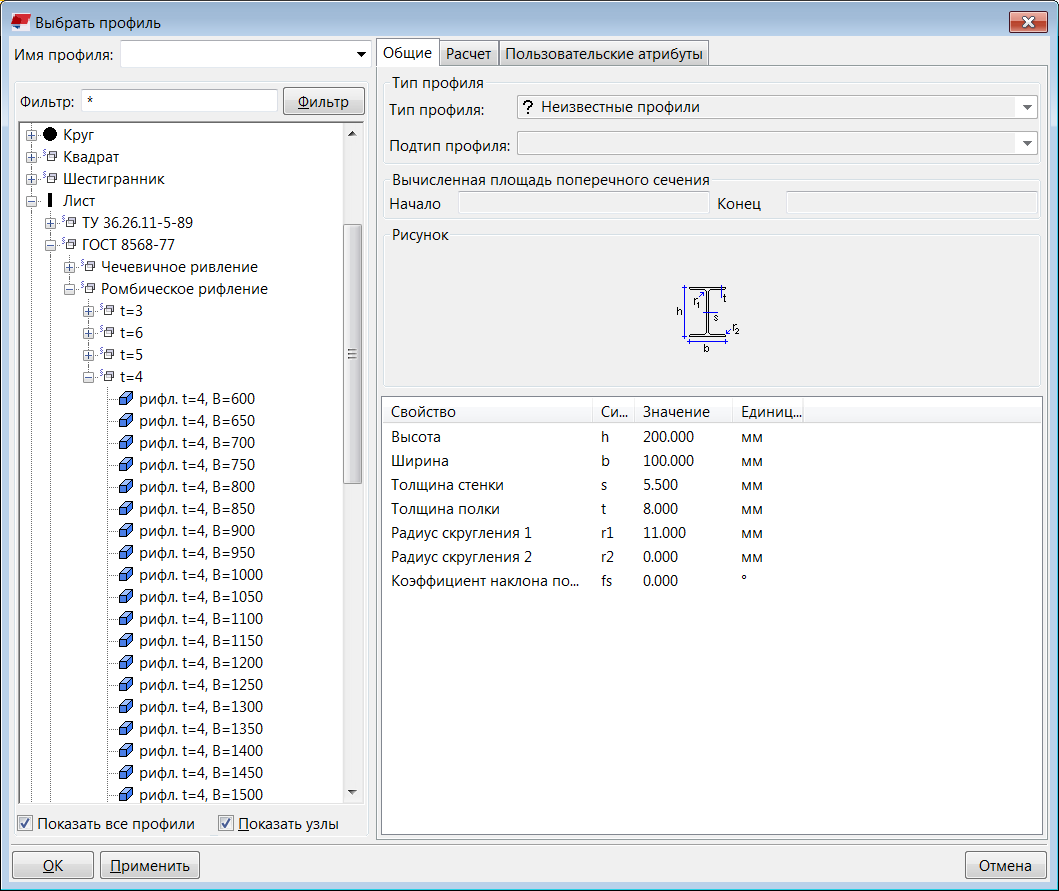Viewport: 1059px width, 891px height.
Task: Click the group icon beside ГОСТ 8568-77
Action: [69, 245]
